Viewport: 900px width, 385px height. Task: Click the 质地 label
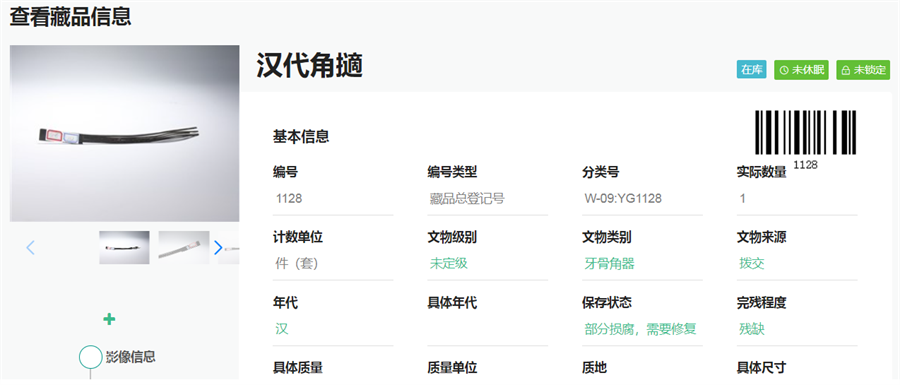595,367
